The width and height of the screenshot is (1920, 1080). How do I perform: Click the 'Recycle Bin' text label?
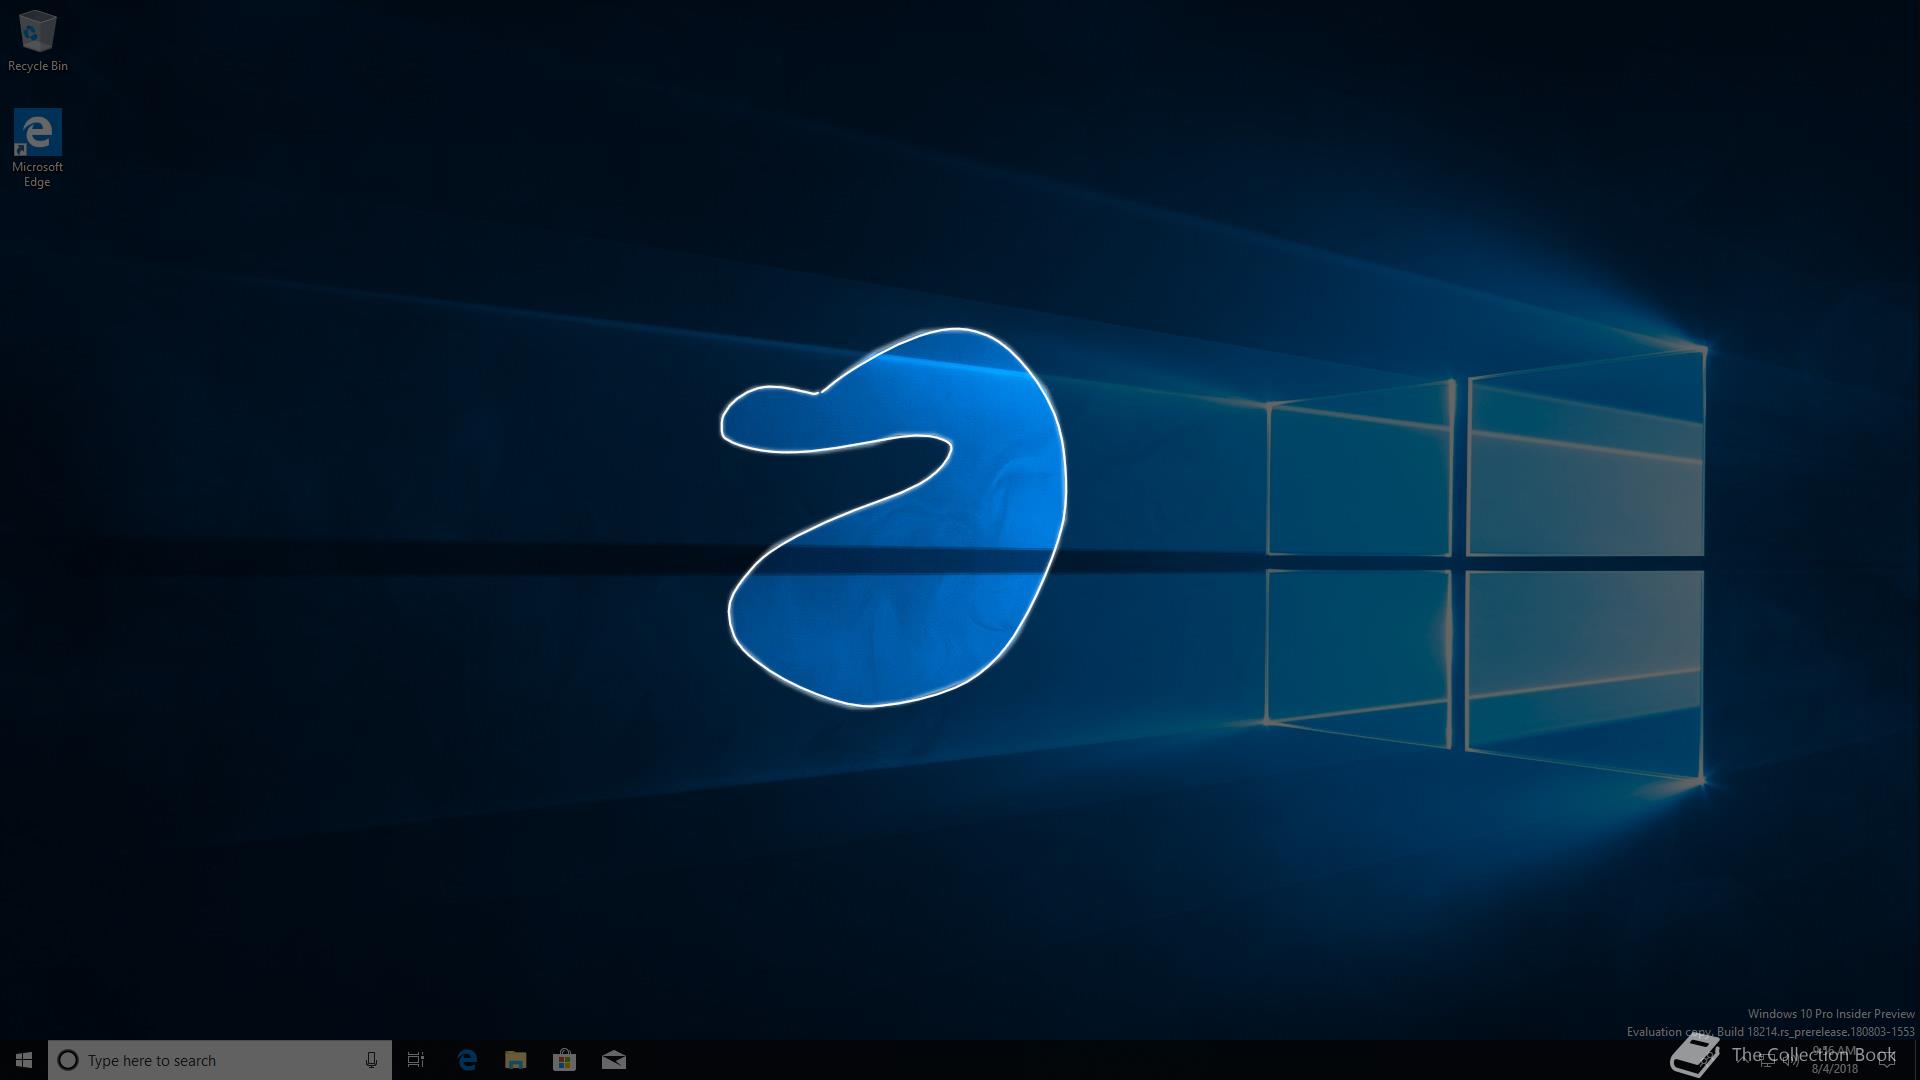[38, 66]
